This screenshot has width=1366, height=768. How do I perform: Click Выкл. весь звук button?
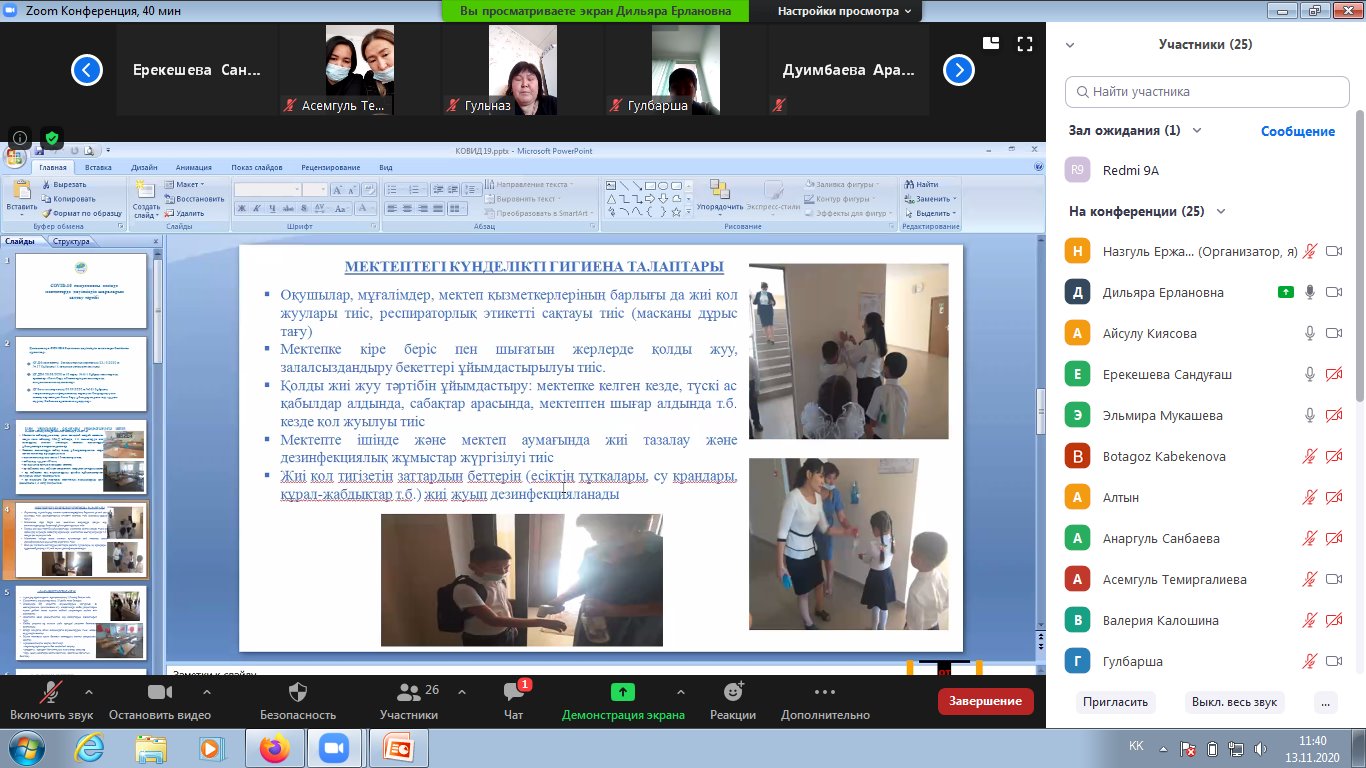1234,702
